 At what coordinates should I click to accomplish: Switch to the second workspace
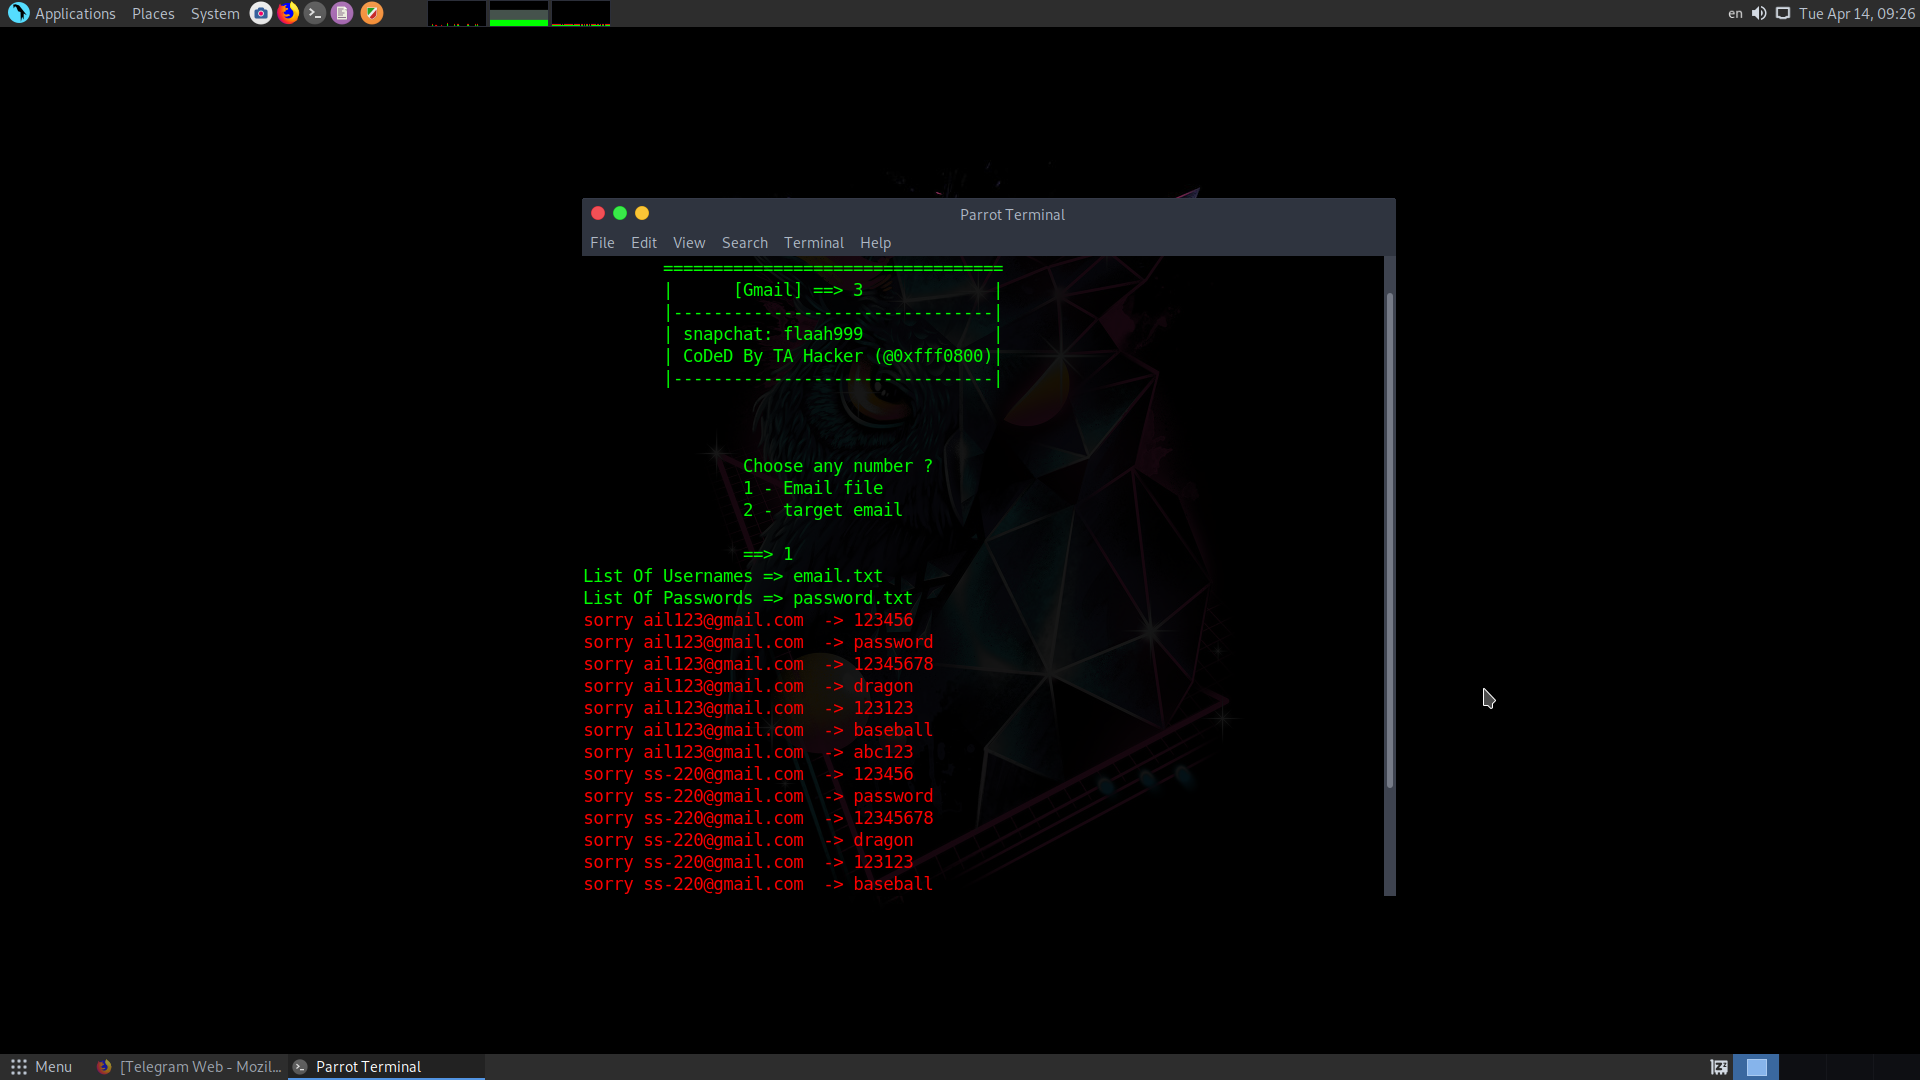(x=1802, y=1067)
